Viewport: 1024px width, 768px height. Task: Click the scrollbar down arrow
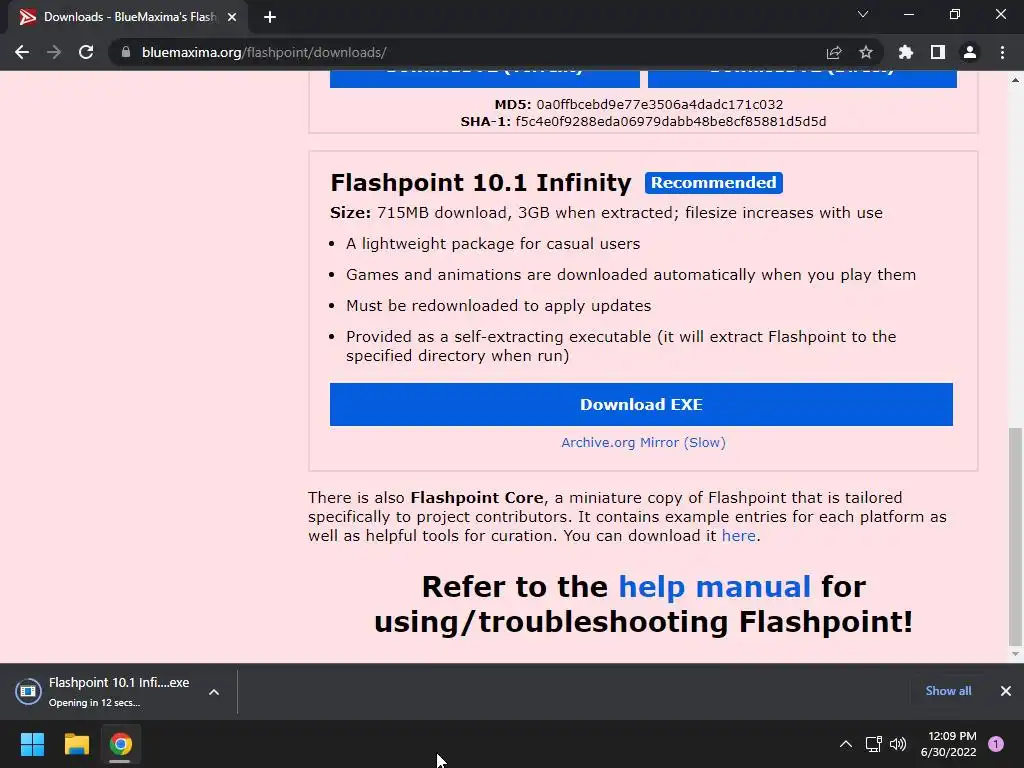[1015, 654]
